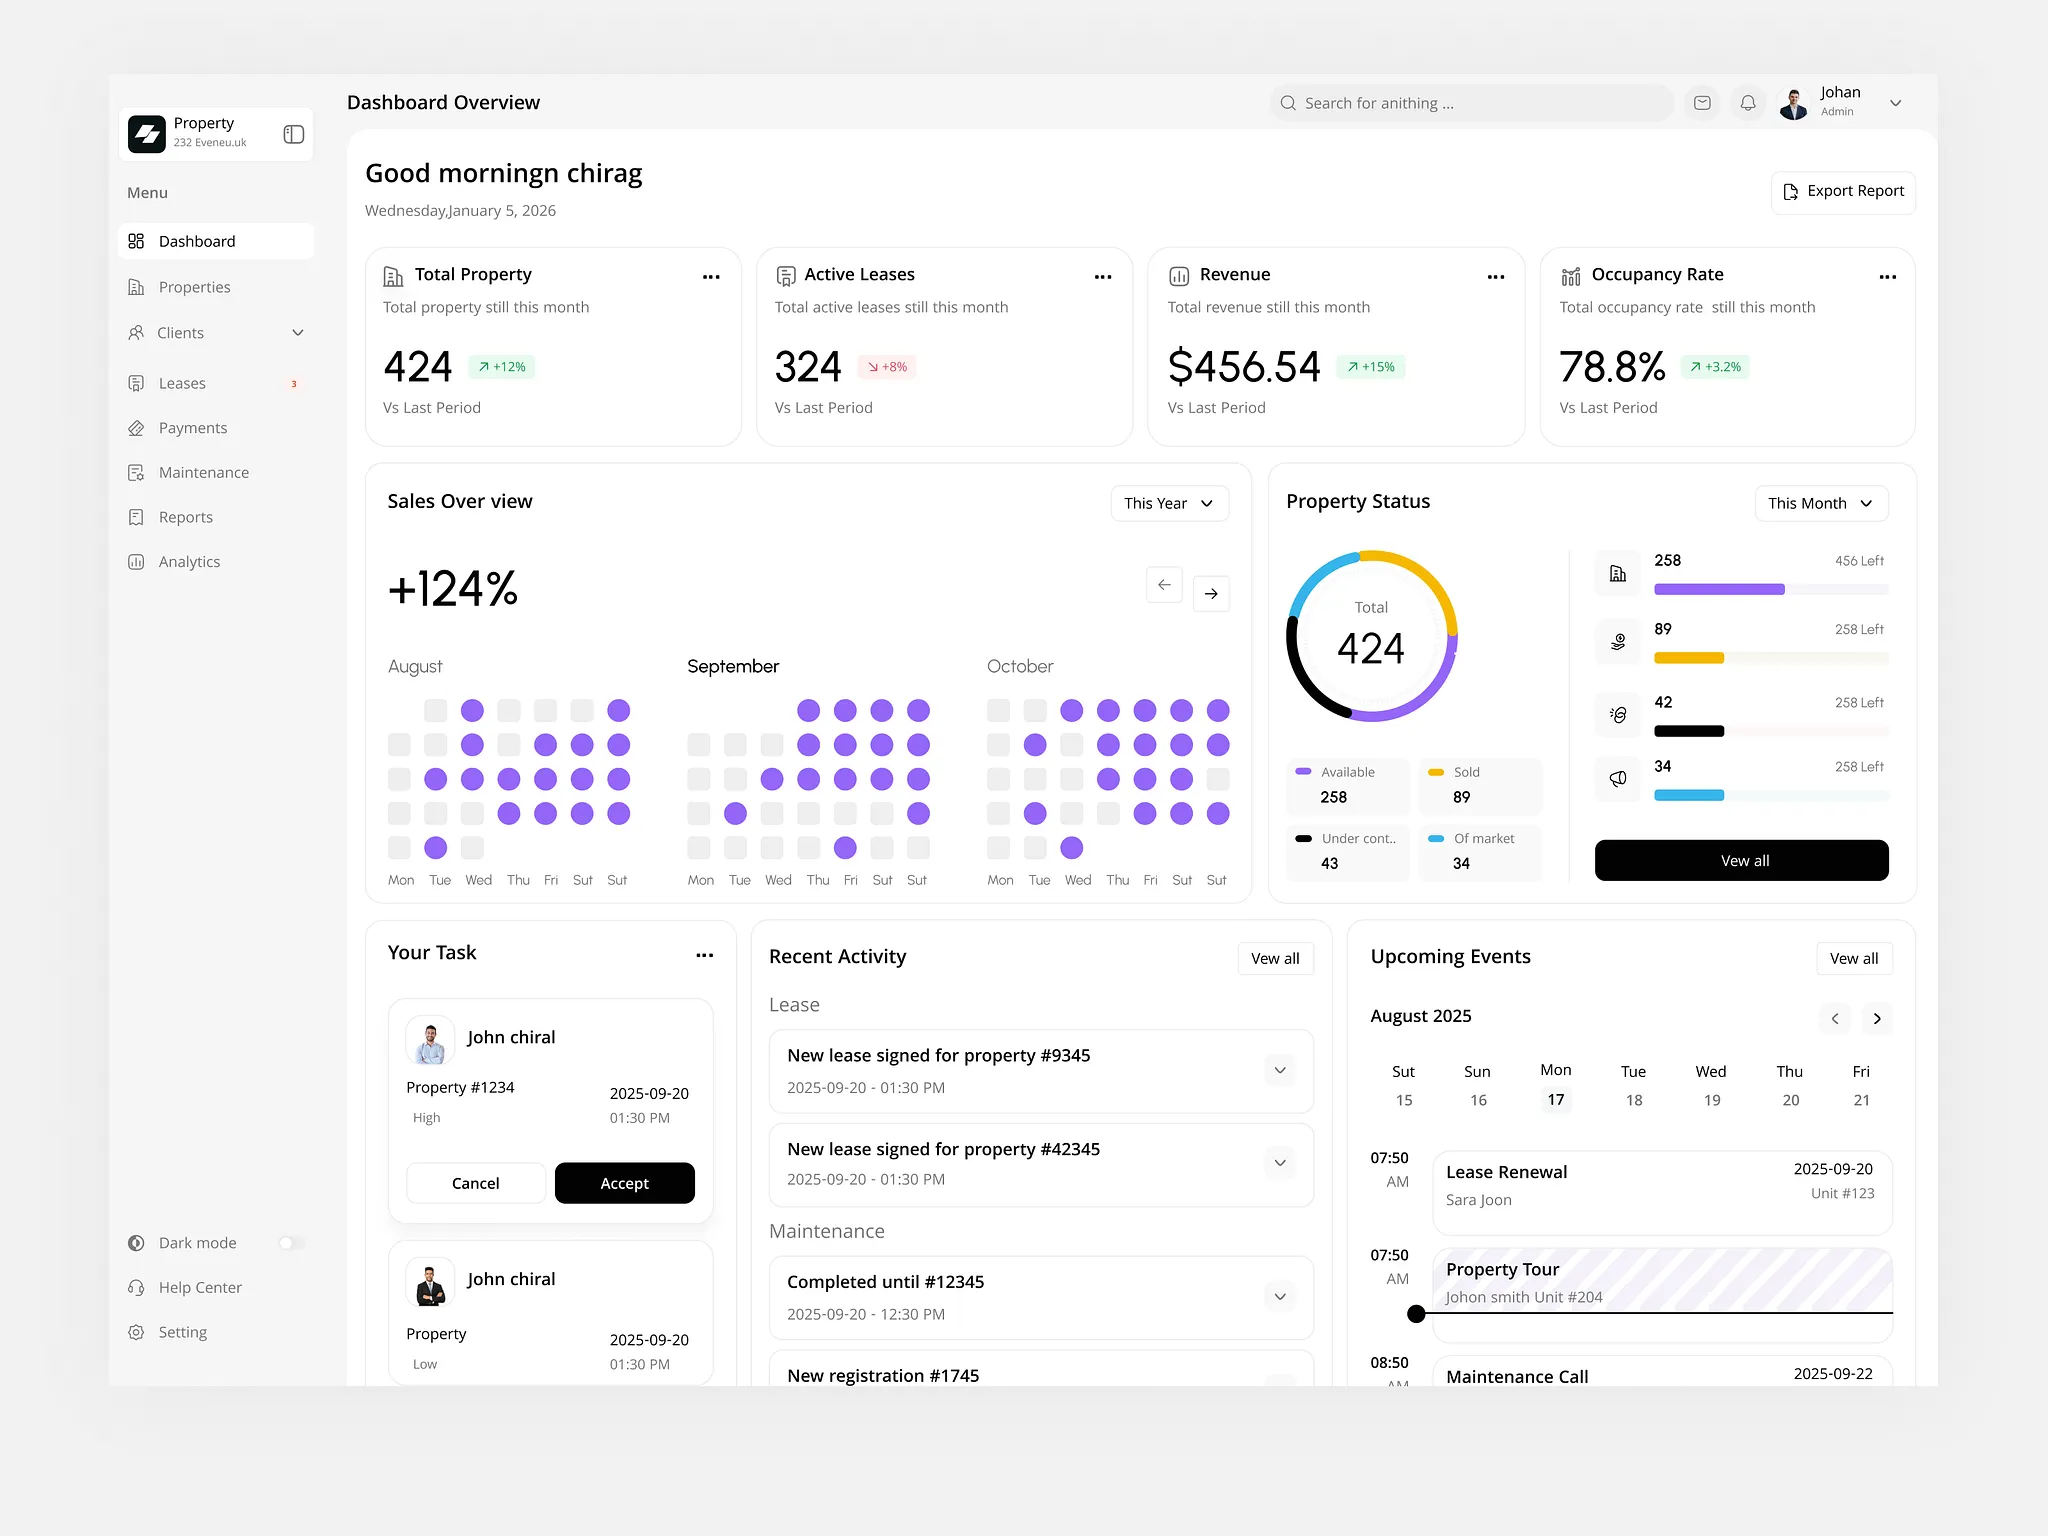Open the mail inbox icon in top bar
Screen dimensions: 2048x1536
[1702, 102]
